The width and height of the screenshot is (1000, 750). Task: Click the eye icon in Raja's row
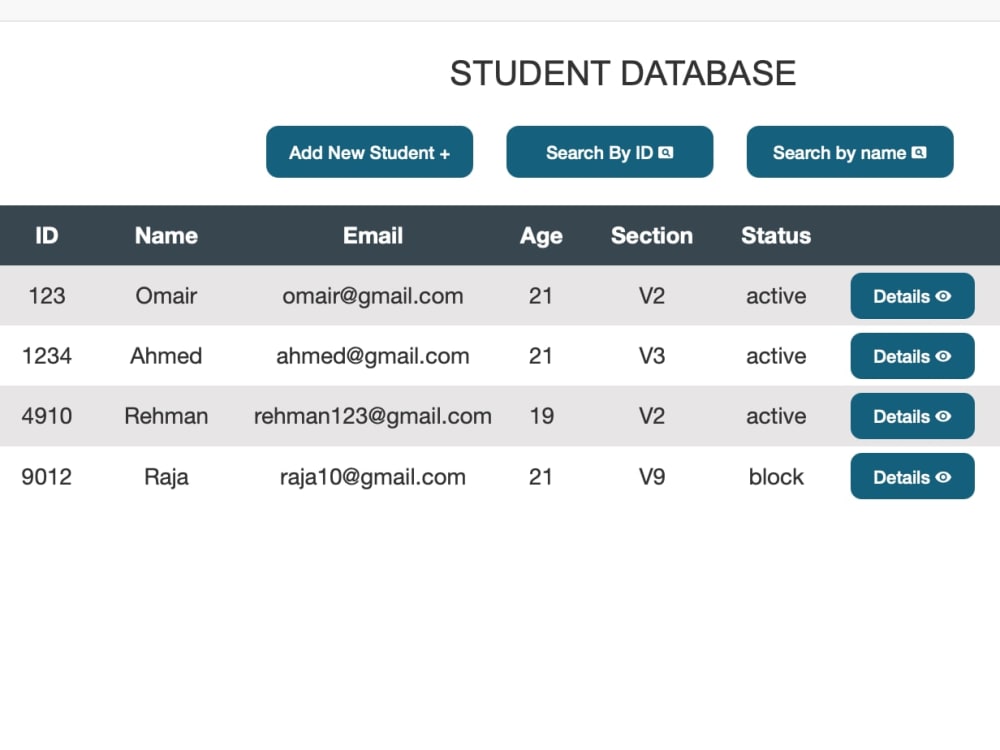[943, 476]
